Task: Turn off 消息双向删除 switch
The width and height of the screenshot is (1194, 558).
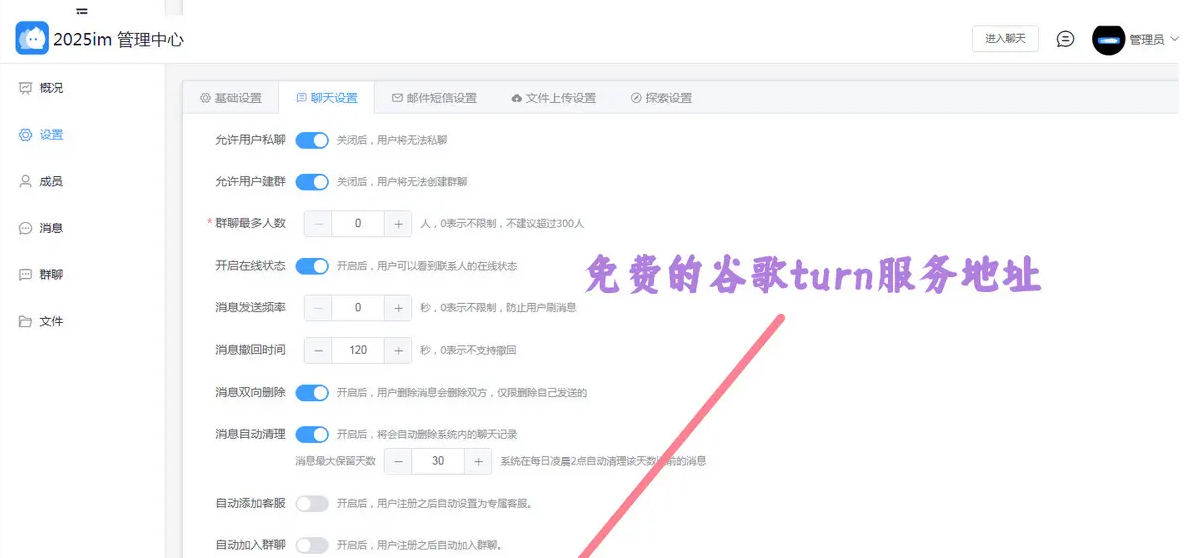Action: (312, 393)
